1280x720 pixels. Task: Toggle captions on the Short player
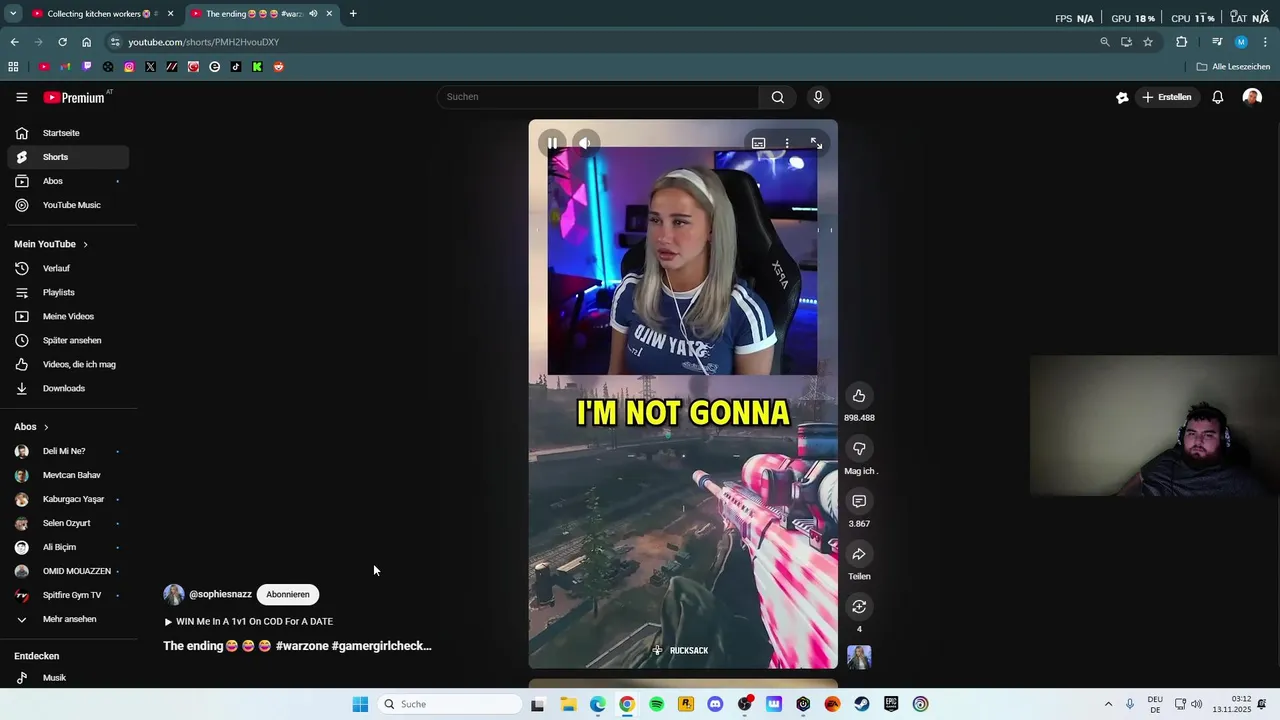click(x=758, y=144)
